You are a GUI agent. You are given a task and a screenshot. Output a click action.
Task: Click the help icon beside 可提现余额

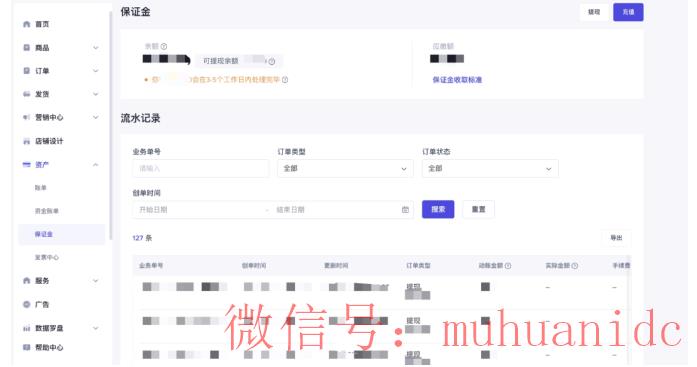coord(272,61)
